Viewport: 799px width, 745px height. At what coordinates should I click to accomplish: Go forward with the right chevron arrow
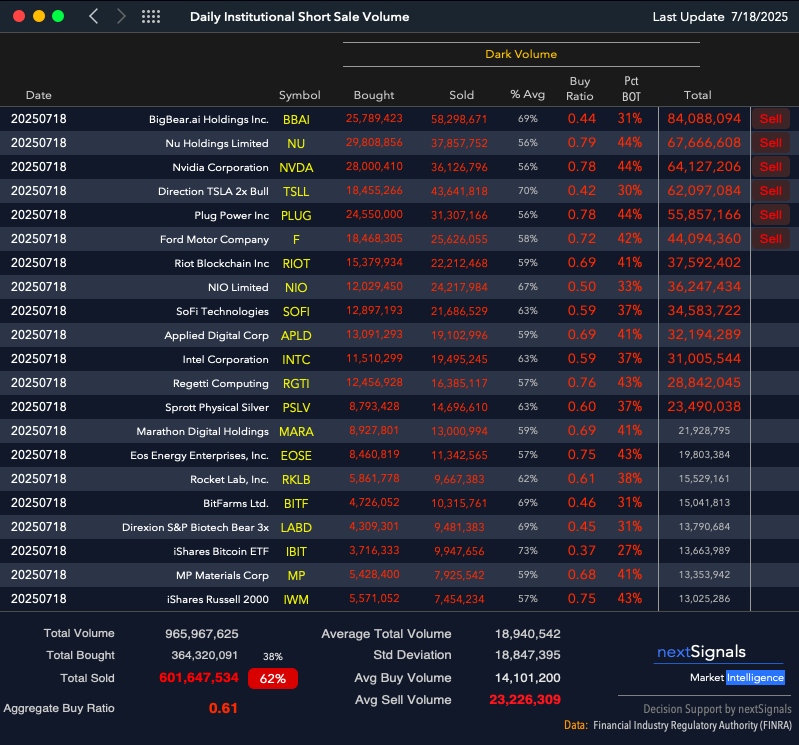coord(121,16)
